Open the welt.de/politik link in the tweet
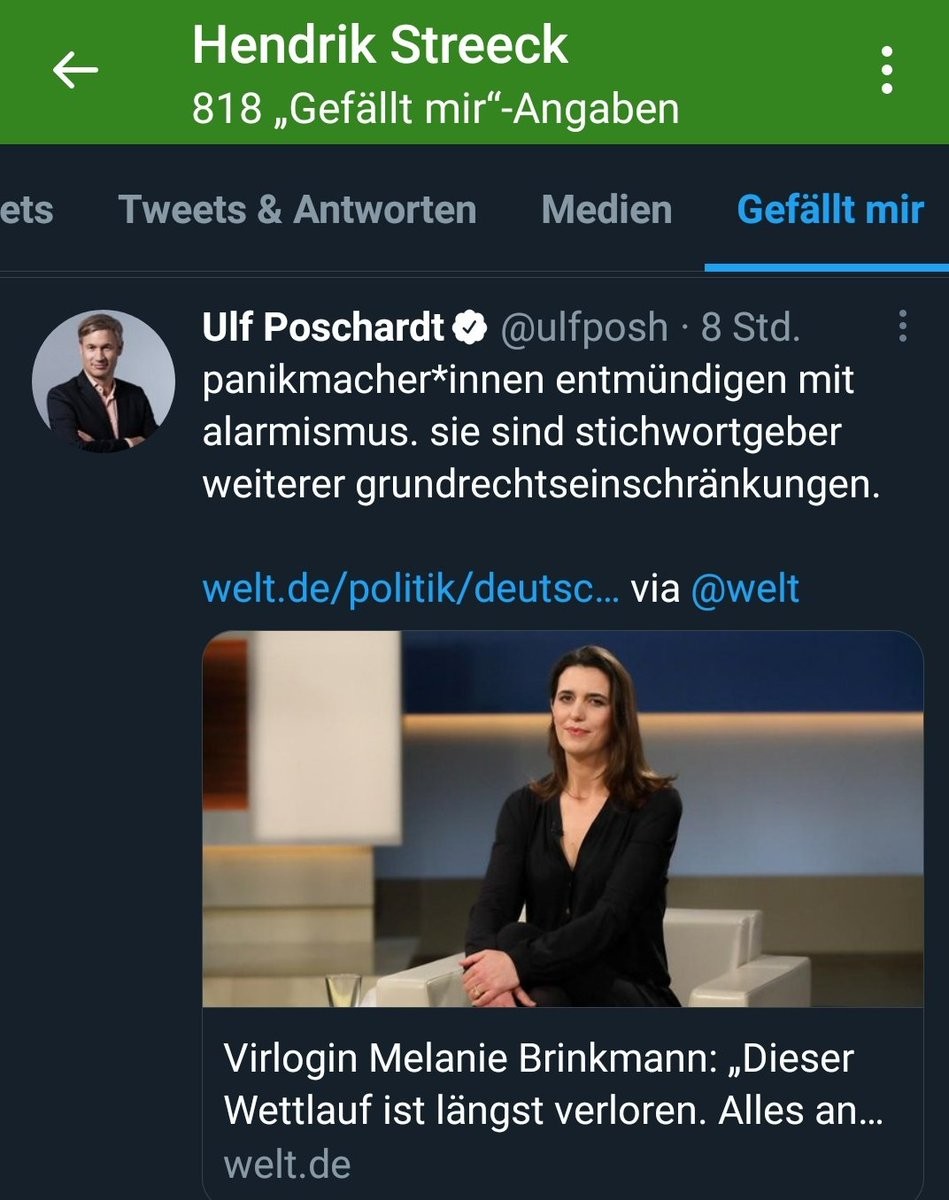The height and width of the screenshot is (1200, 949). (x=410, y=588)
